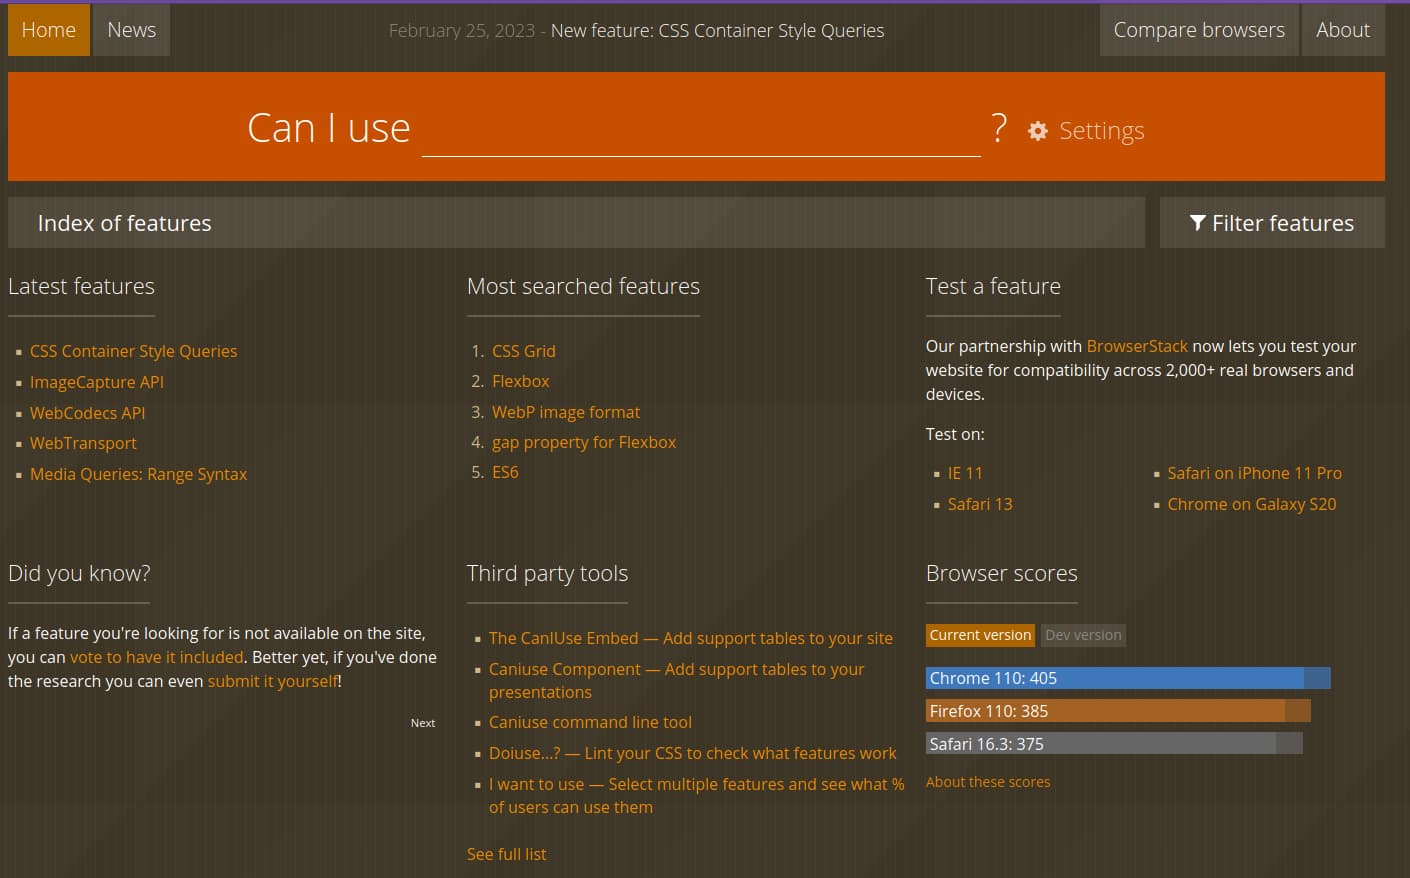Image resolution: width=1410 pixels, height=878 pixels.
Task: Open the News tab
Action: [131, 30]
